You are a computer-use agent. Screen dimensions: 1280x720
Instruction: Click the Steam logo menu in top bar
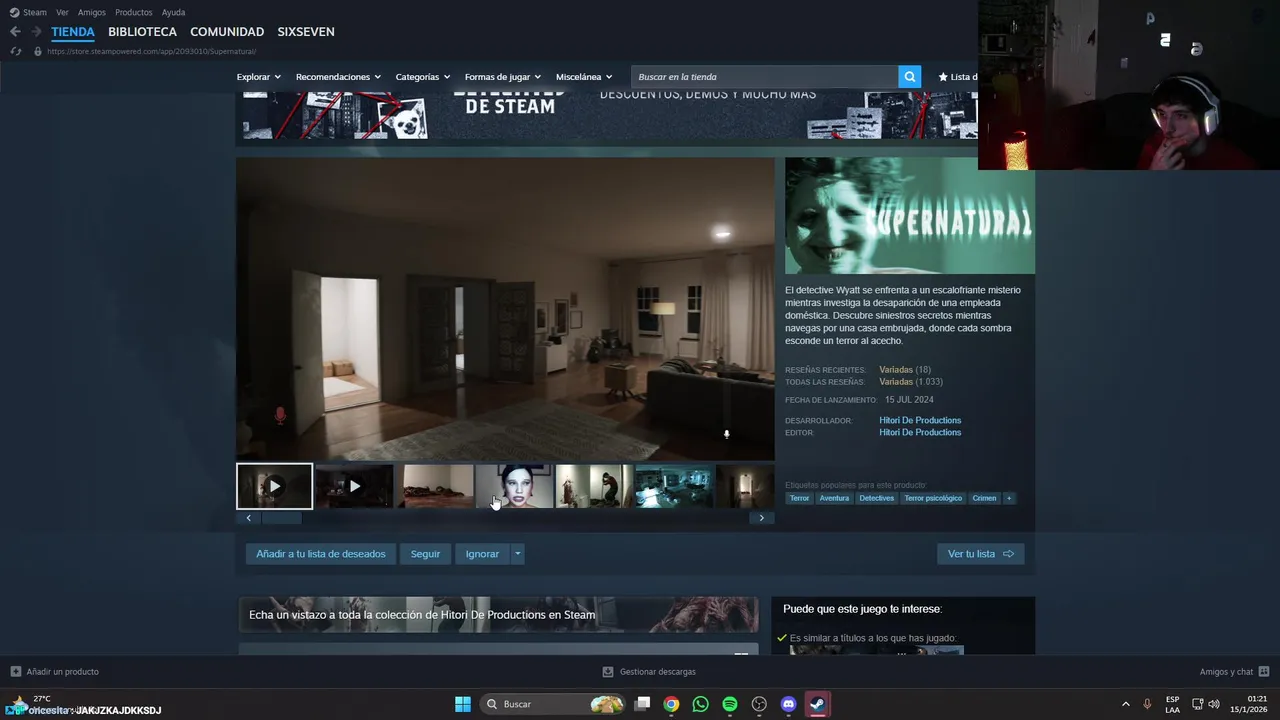(x=28, y=12)
